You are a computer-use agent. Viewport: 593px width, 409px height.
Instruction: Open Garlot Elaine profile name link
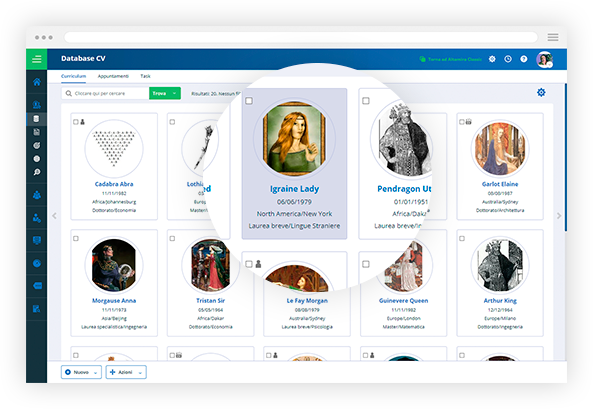(500, 184)
